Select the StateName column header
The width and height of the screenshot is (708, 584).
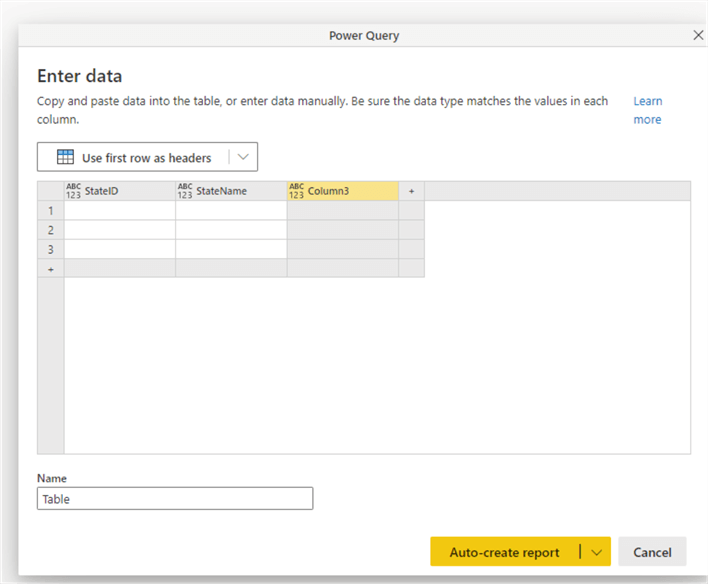tap(235, 190)
